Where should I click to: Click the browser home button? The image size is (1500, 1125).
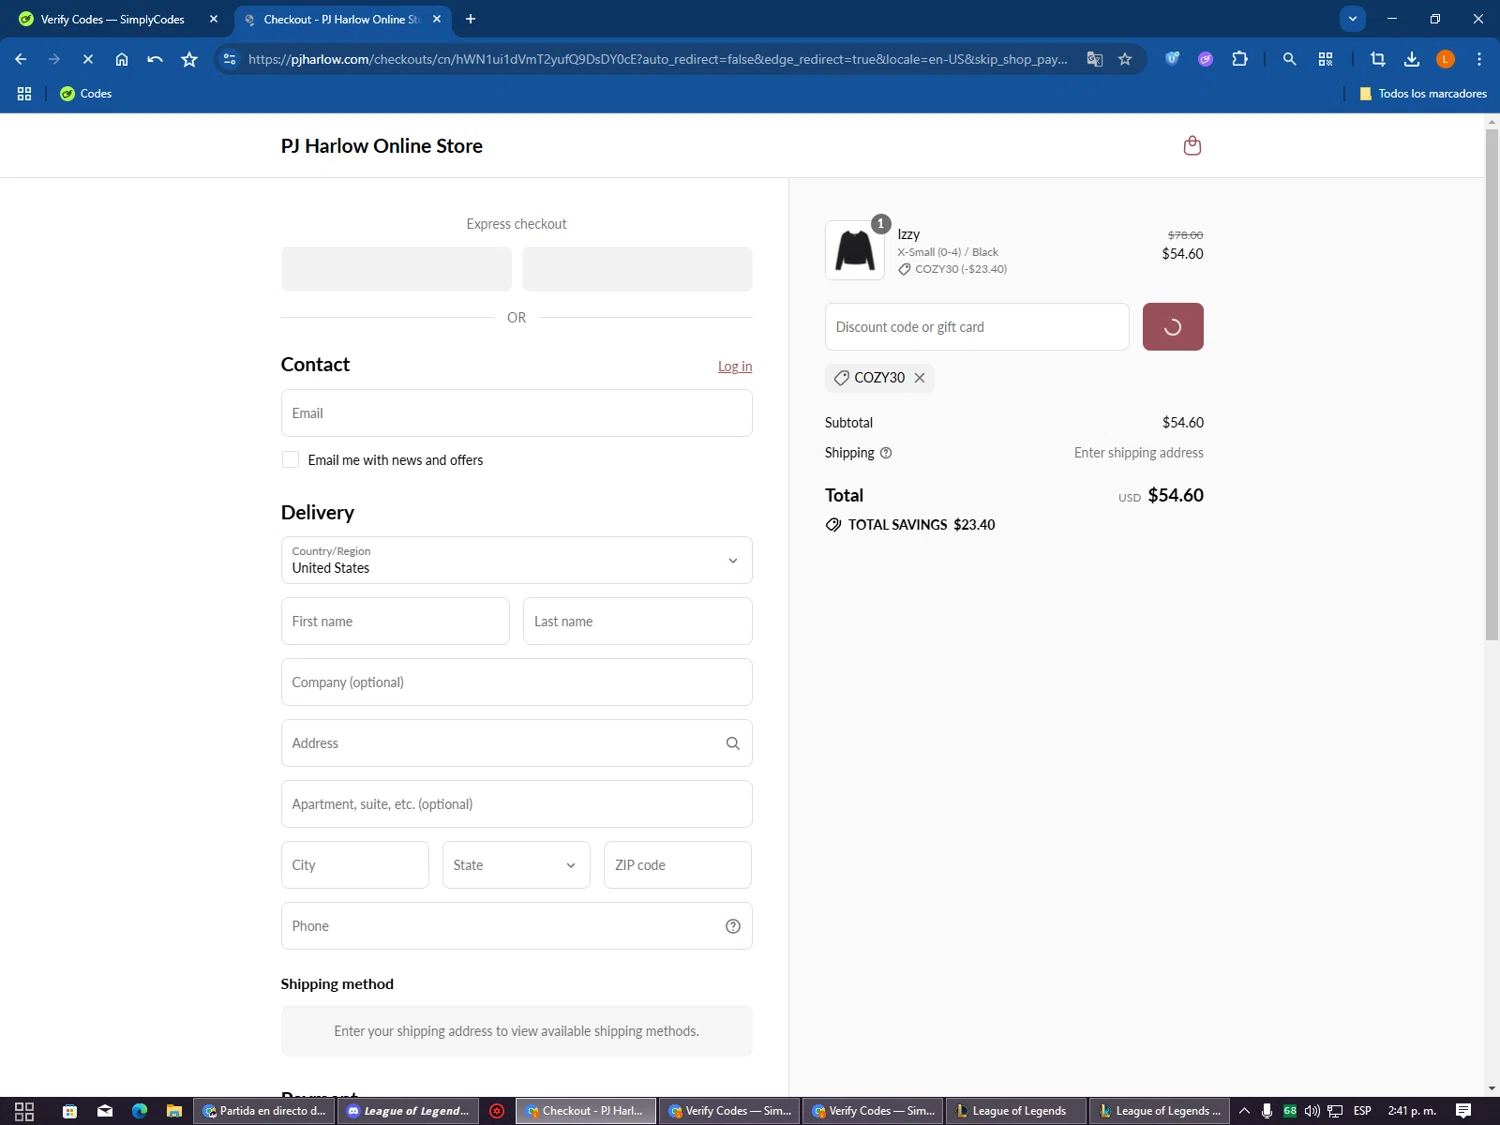[122, 59]
